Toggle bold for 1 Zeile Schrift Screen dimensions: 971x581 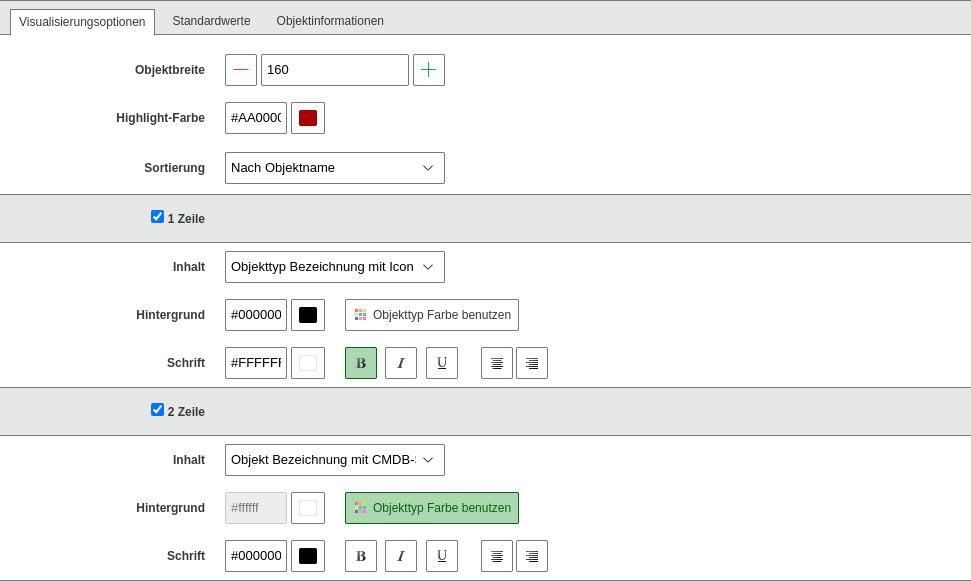tap(361, 363)
